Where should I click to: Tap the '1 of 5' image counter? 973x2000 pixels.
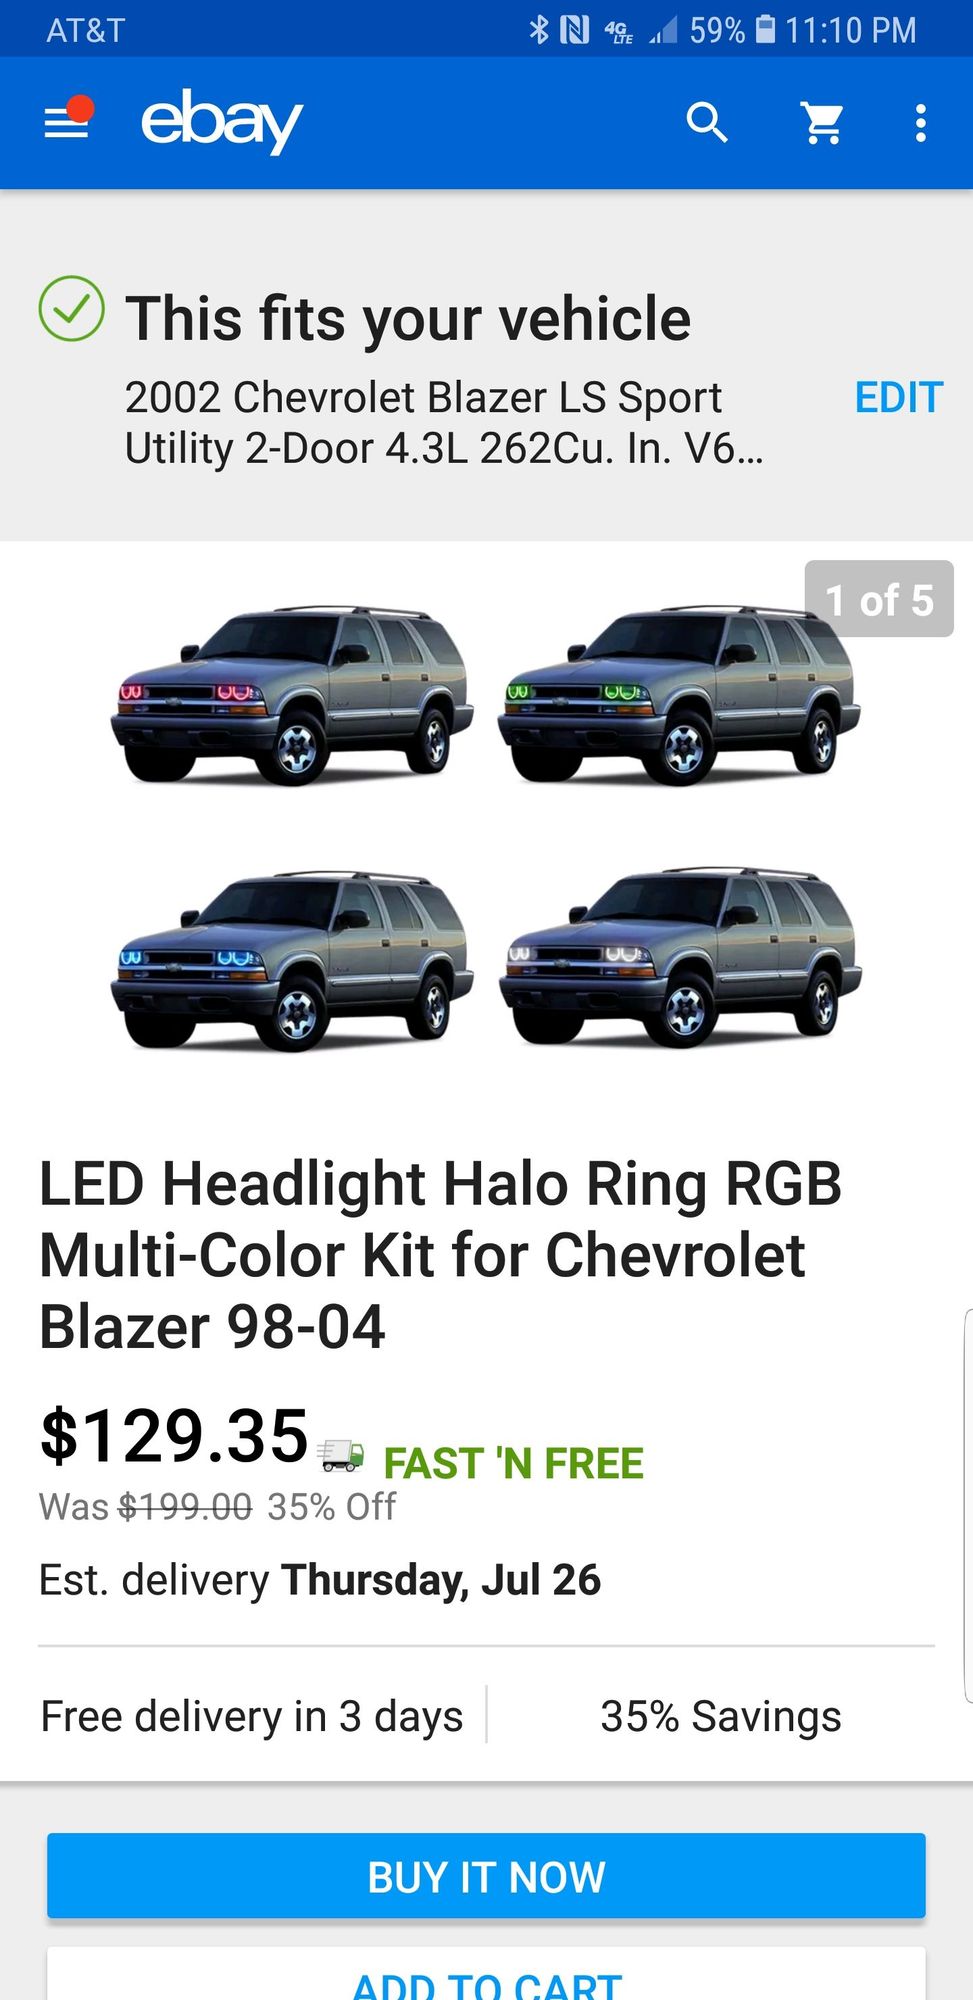879,599
